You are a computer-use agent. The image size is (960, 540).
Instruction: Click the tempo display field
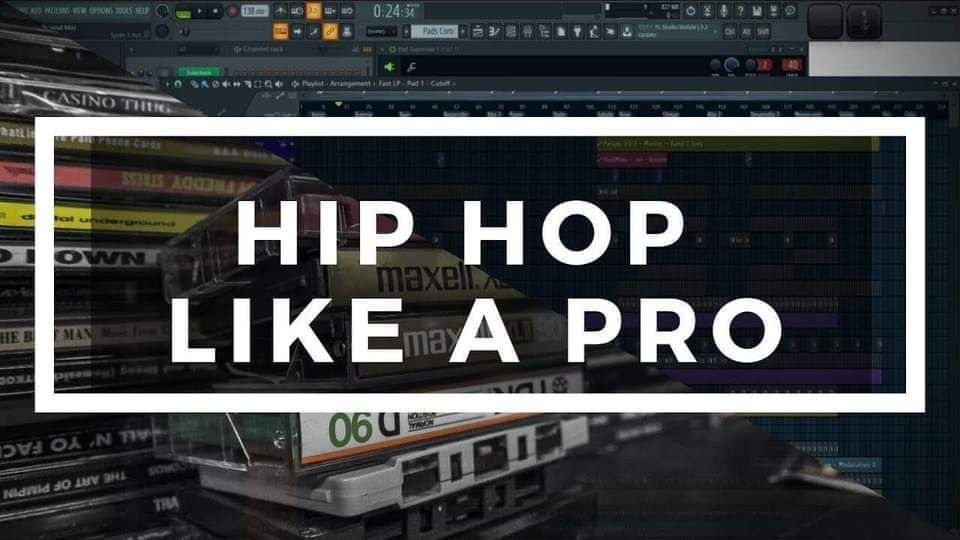(x=255, y=11)
